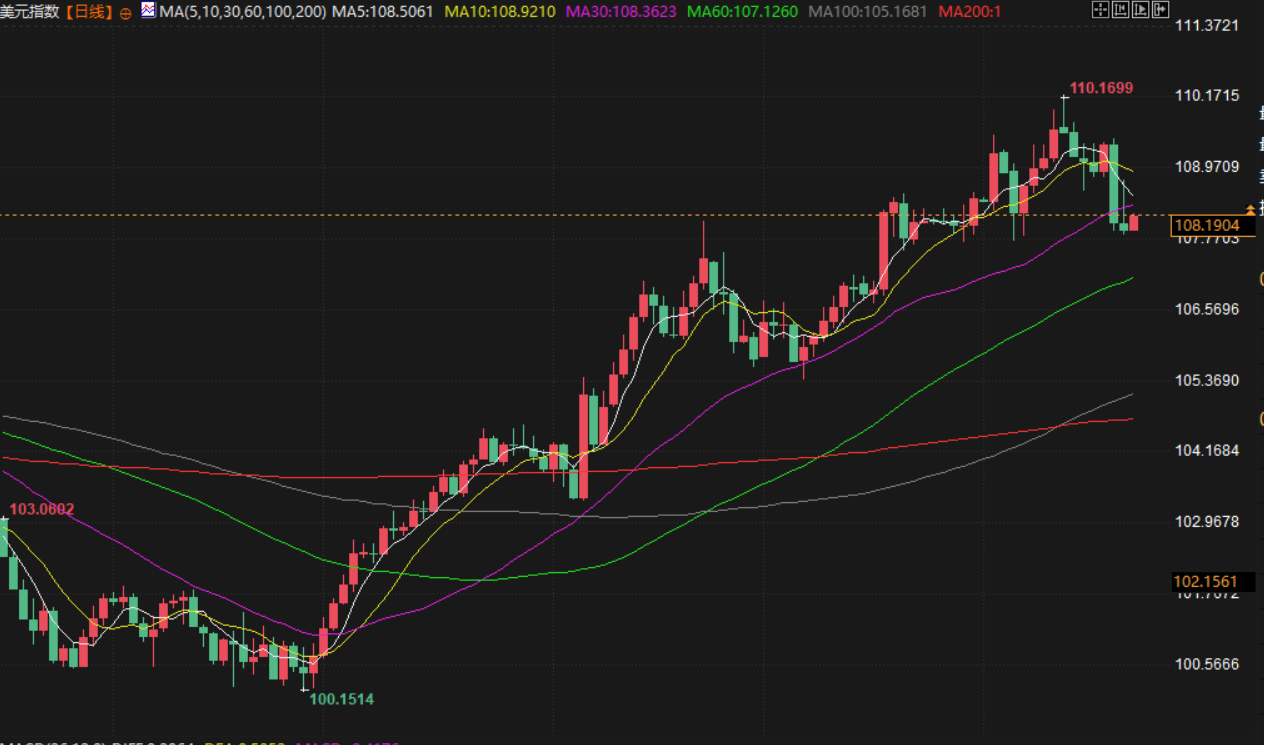The height and width of the screenshot is (745, 1264).
Task: Select the 日线 period label
Action: [89, 12]
